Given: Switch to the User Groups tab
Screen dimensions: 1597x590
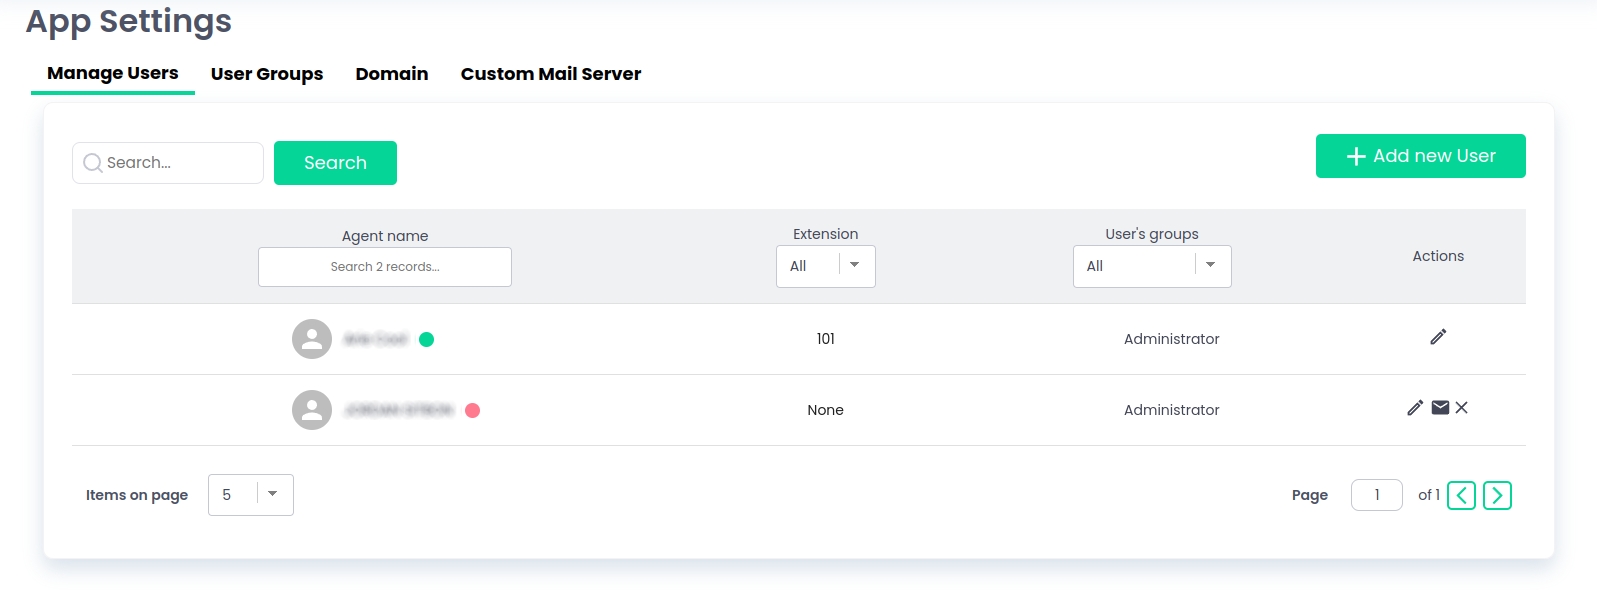Looking at the screenshot, I should (267, 74).
